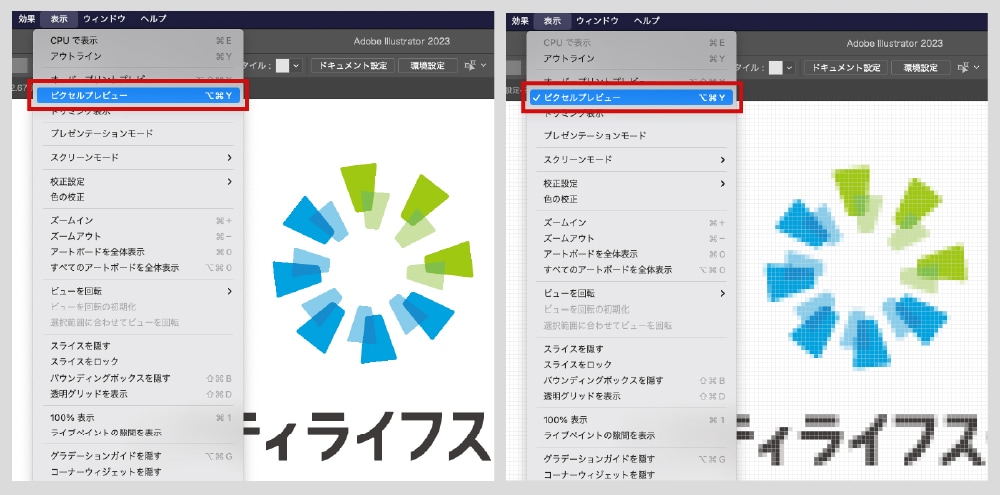The height and width of the screenshot is (495, 1000).
Task: Open スタイル swatch dropdown arrow, right screenshot
Action: [790, 68]
